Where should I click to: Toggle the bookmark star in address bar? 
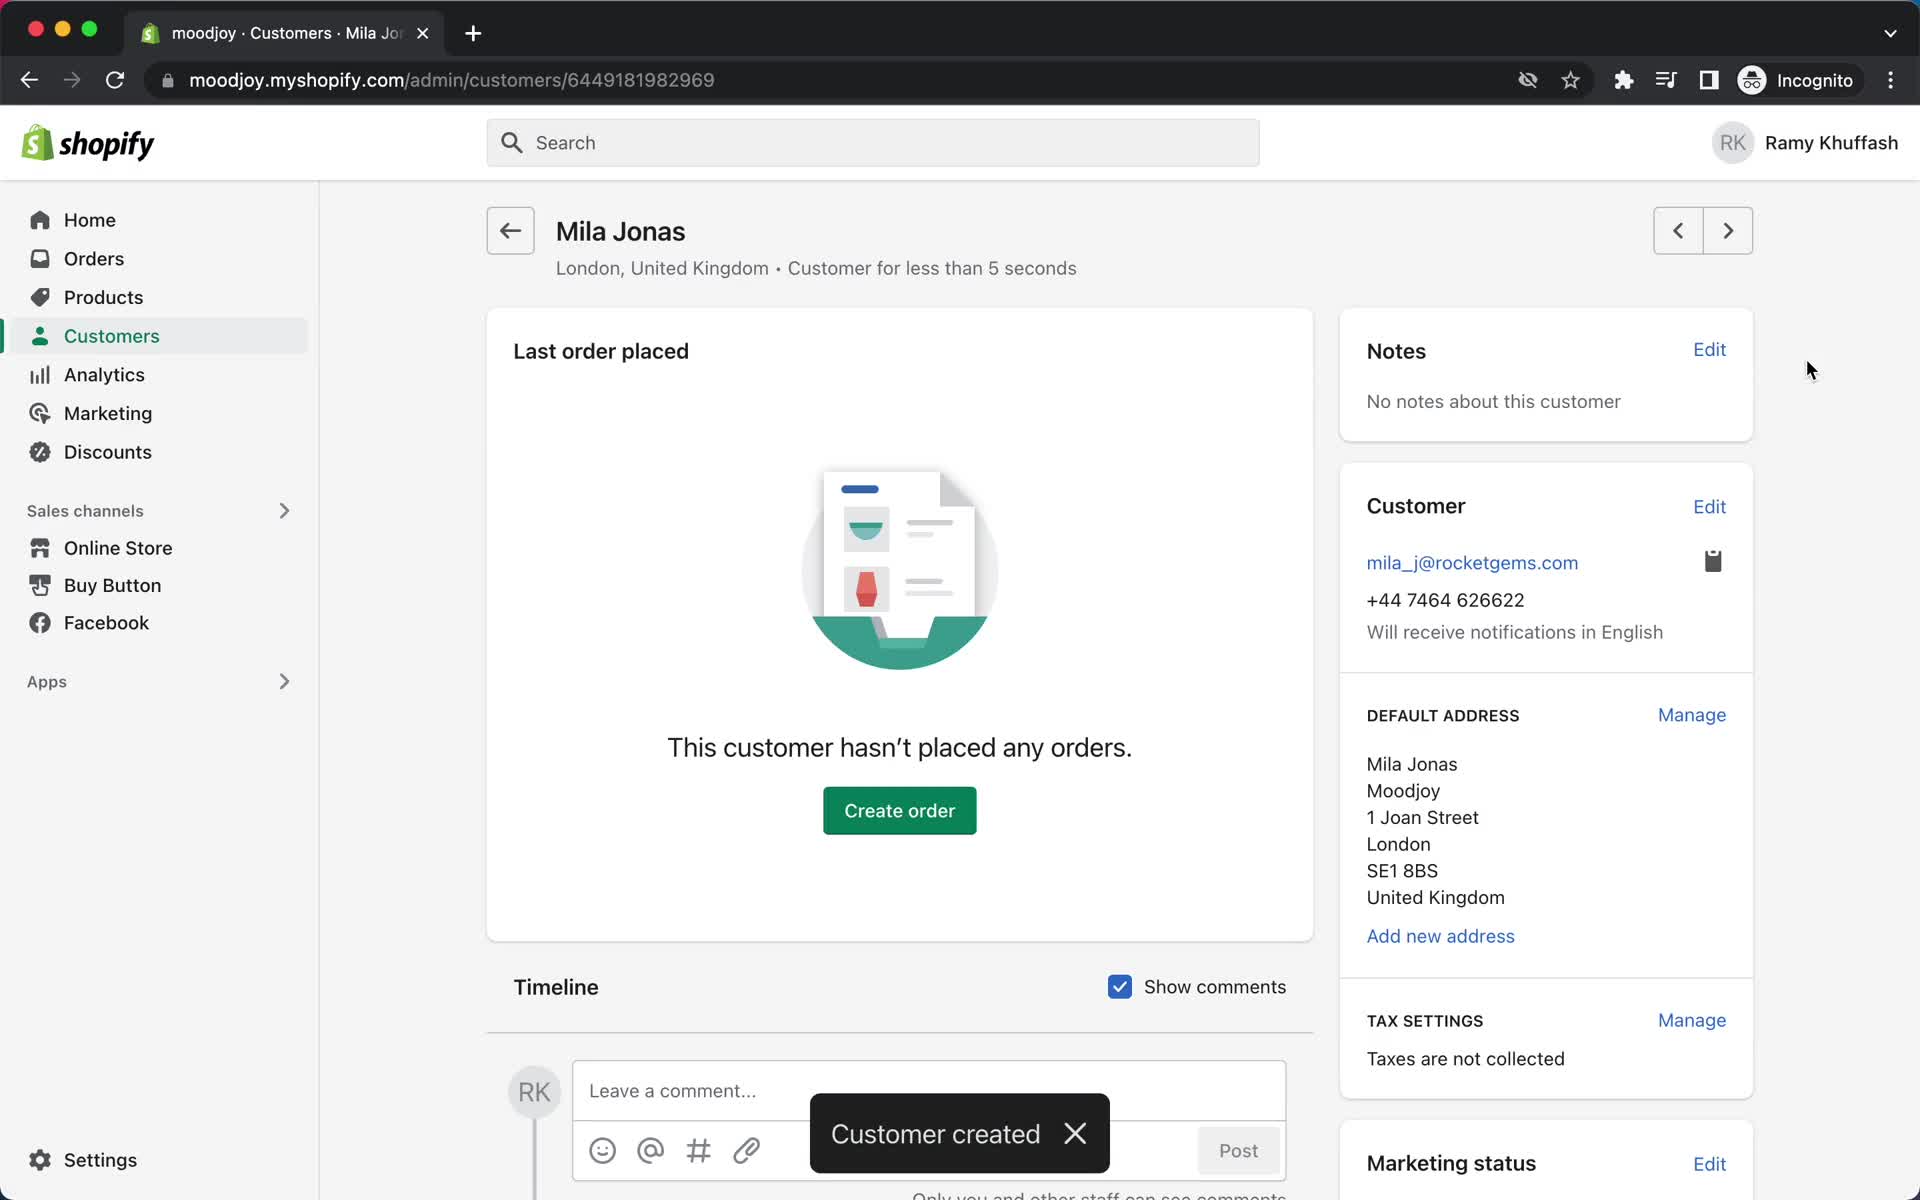tap(1569, 80)
